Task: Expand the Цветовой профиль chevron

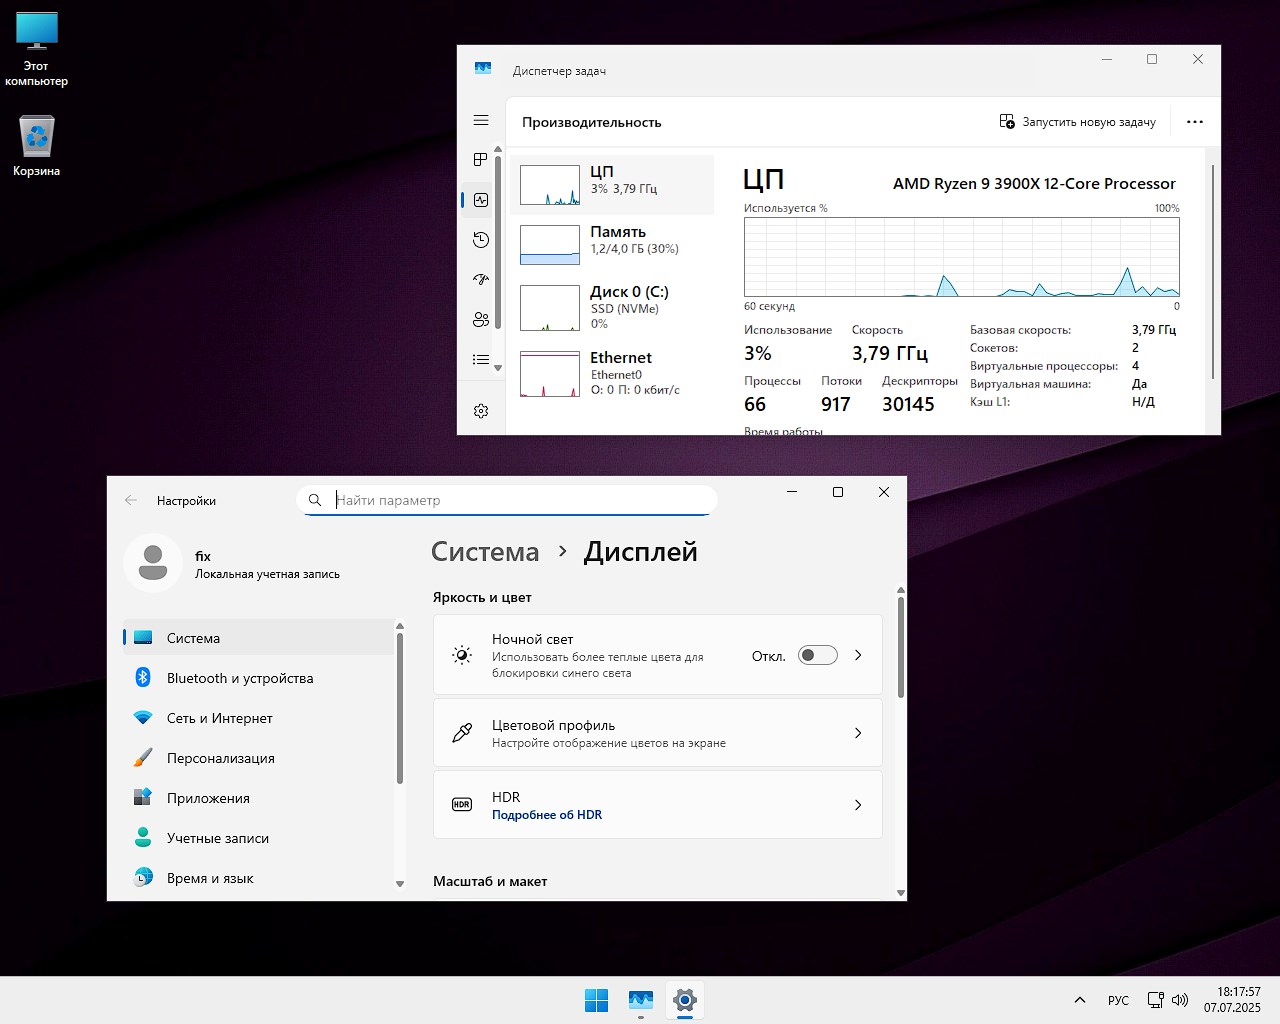Action: click(858, 733)
